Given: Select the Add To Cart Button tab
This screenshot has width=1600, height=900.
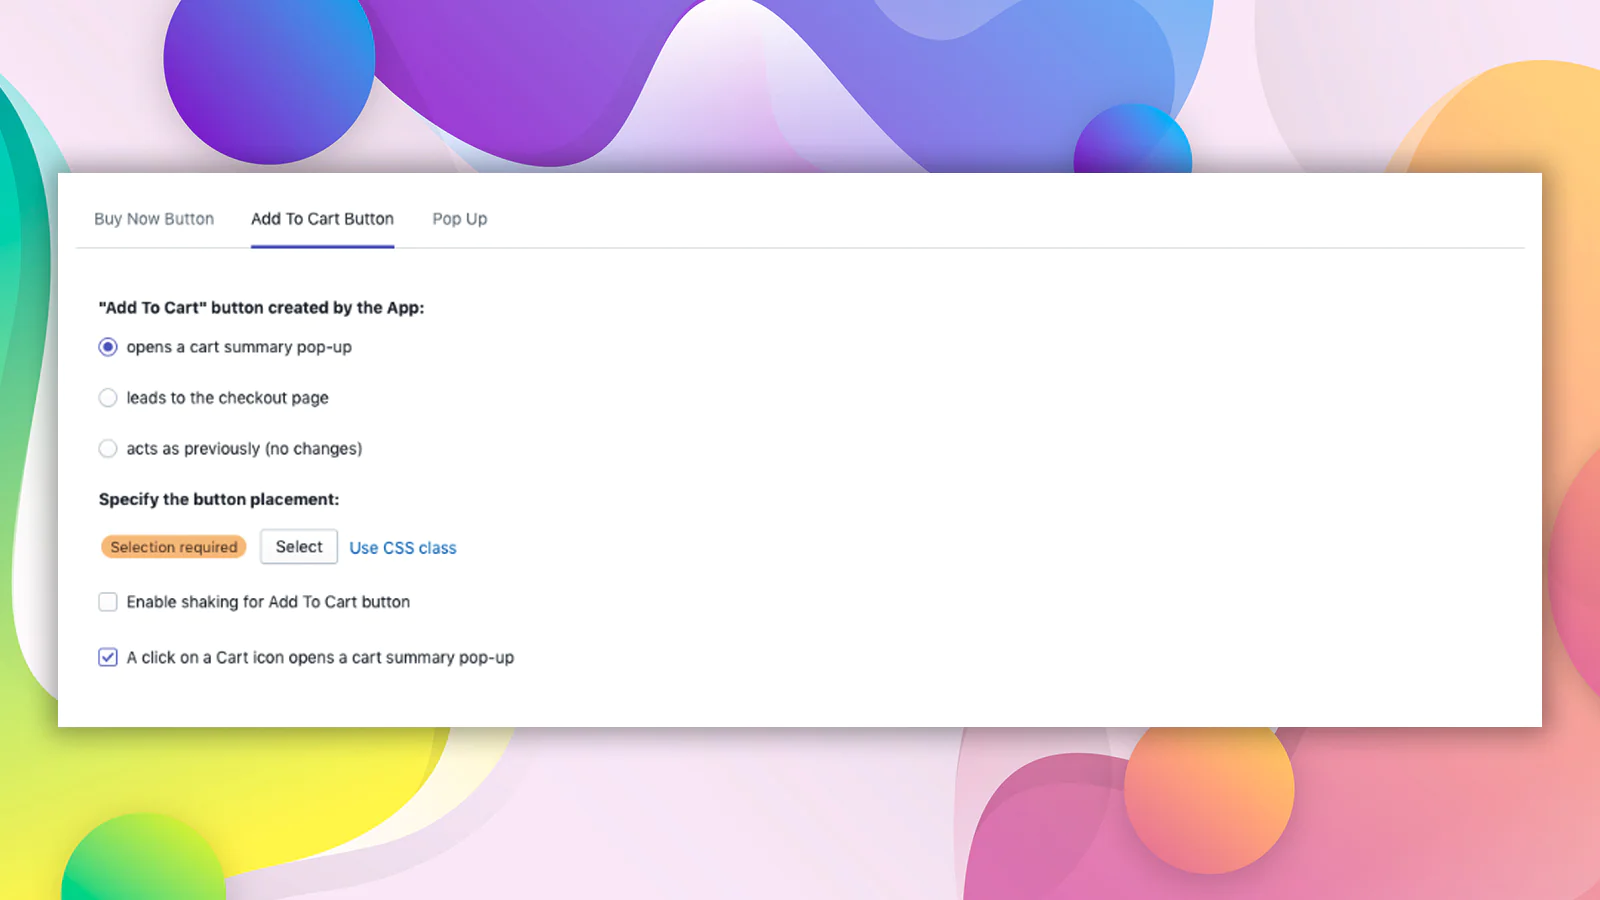Looking at the screenshot, I should 322,219.
